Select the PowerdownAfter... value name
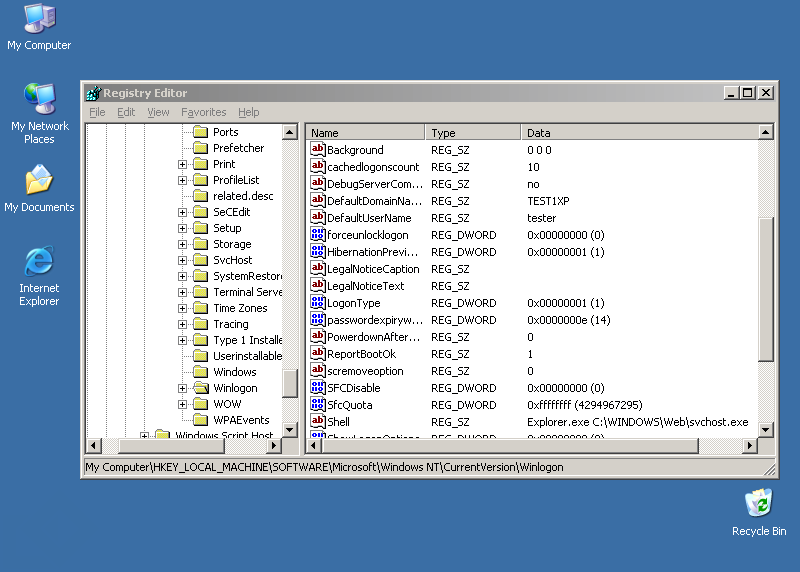This screenshot has width=800, height=572. [374, 337]
